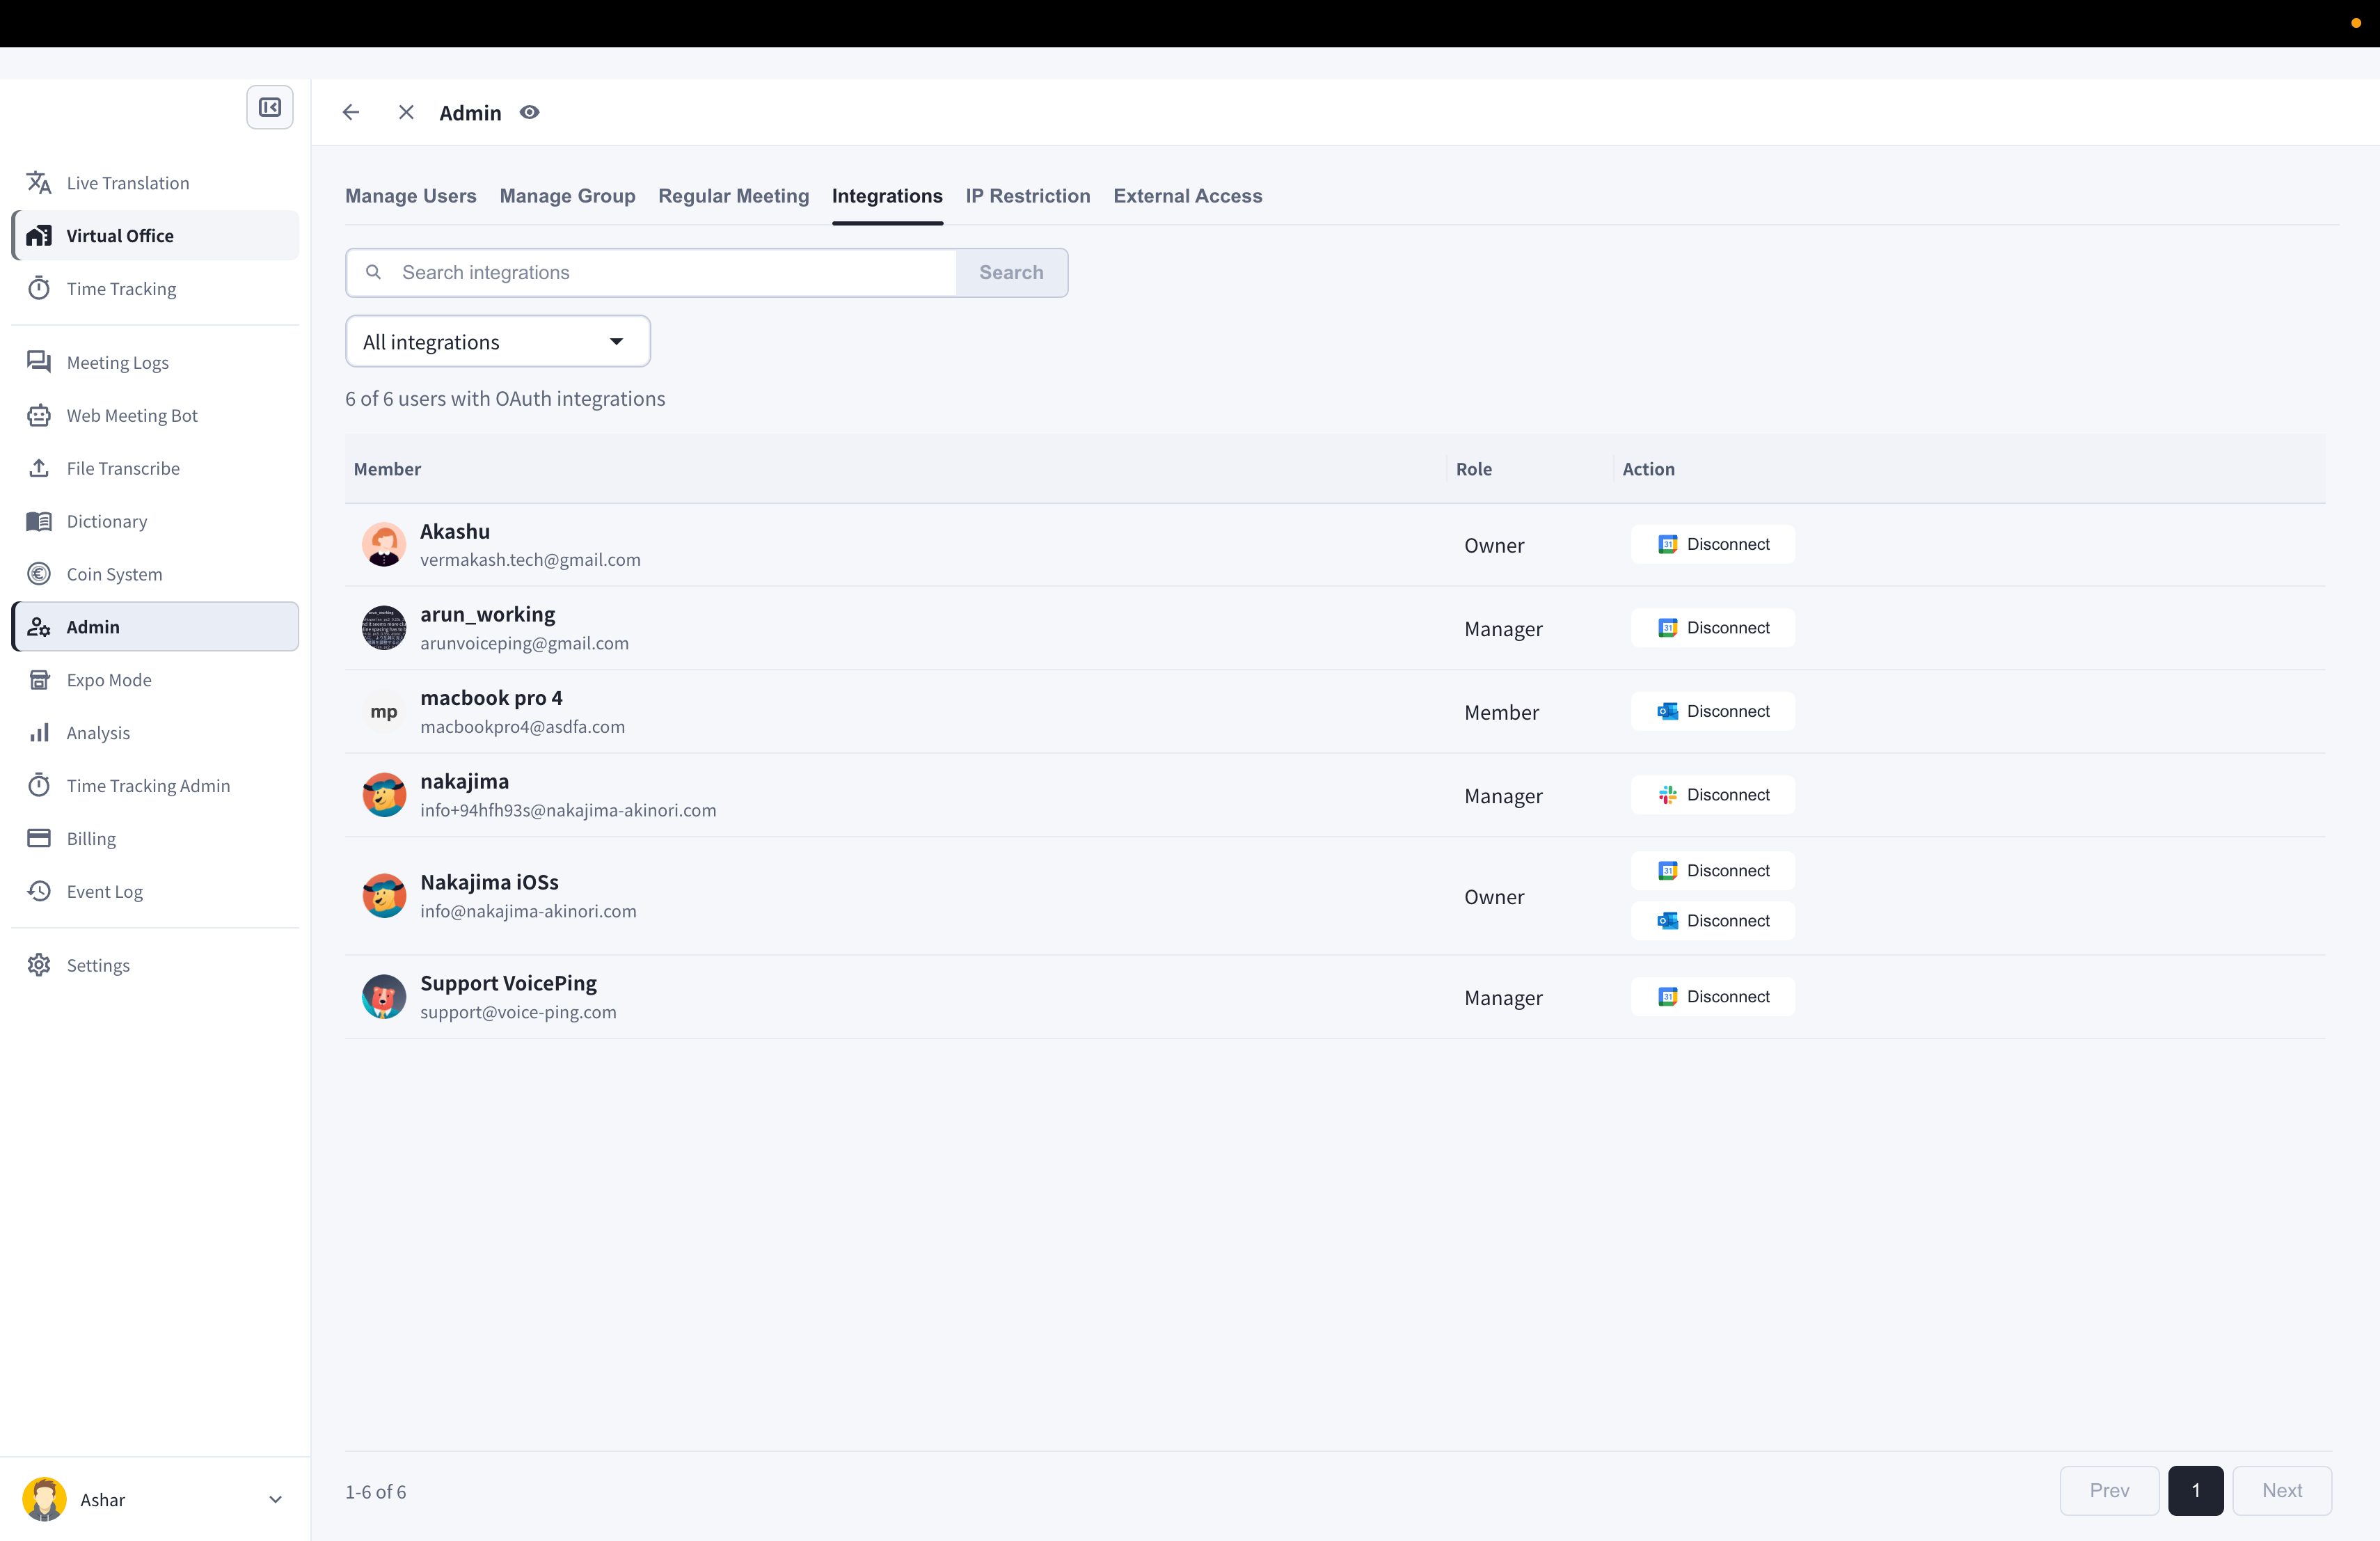Open File Transcribe upload icon

[39, 468]
